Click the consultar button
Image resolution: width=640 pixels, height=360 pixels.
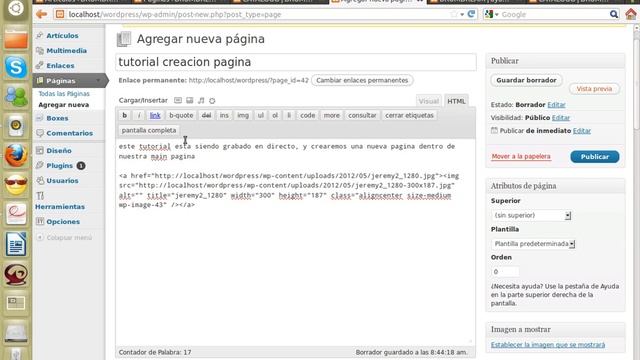(x=362, y=116)
